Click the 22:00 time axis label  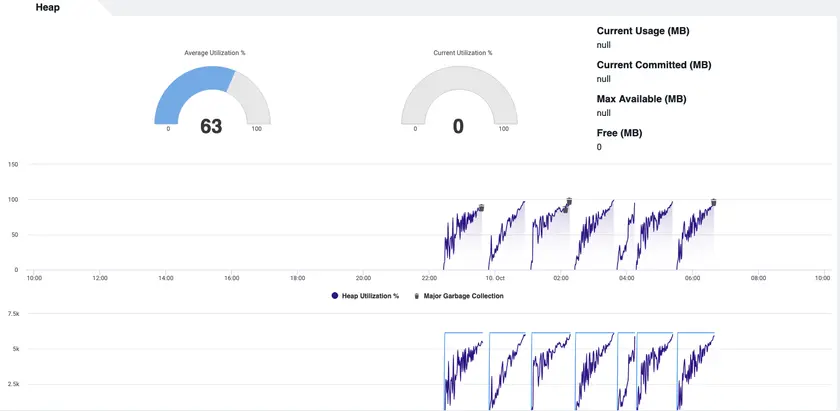pos(429,278)
